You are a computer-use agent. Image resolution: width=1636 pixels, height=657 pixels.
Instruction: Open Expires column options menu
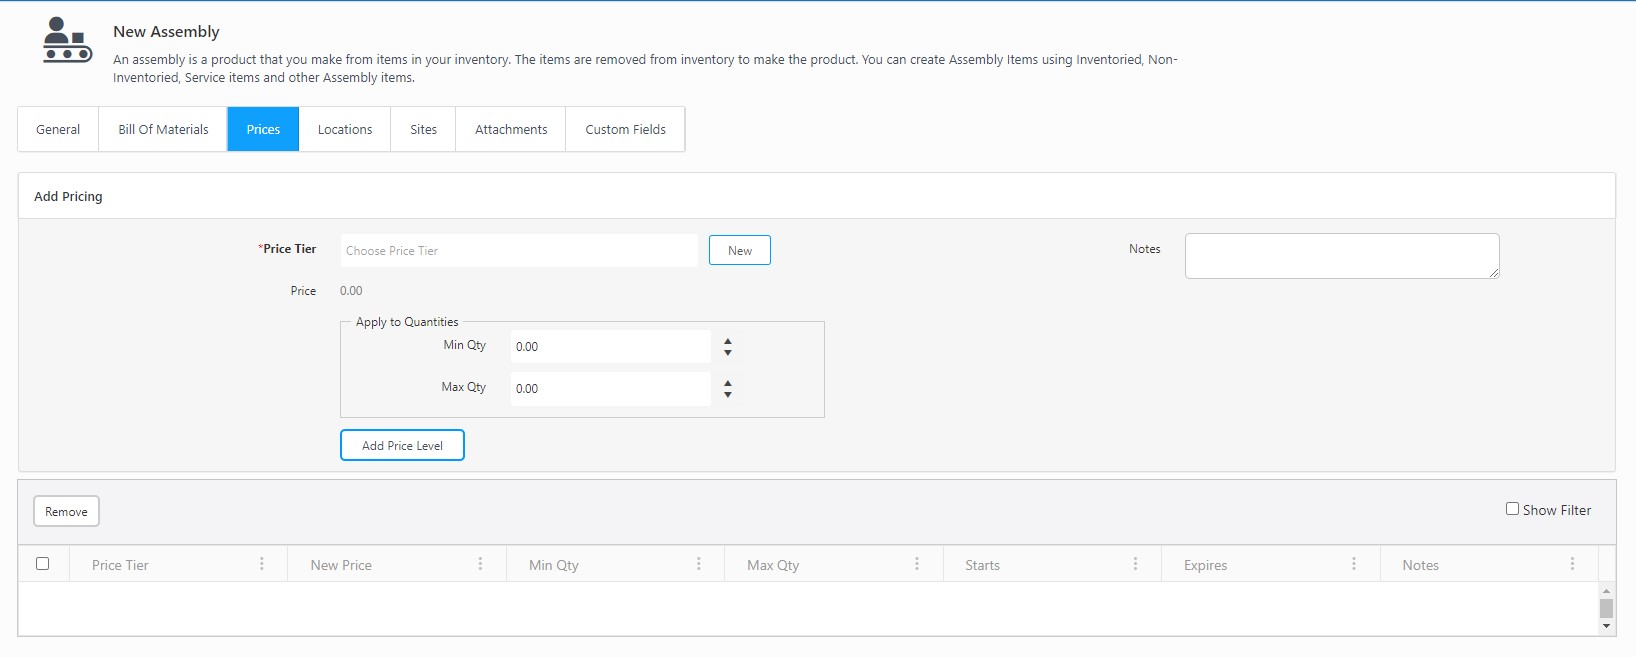pyautogui.click(x=1354, y=564)
